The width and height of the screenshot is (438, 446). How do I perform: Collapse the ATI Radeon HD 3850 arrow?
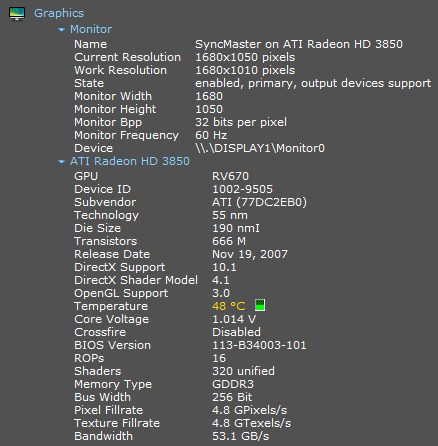(61, 162)
